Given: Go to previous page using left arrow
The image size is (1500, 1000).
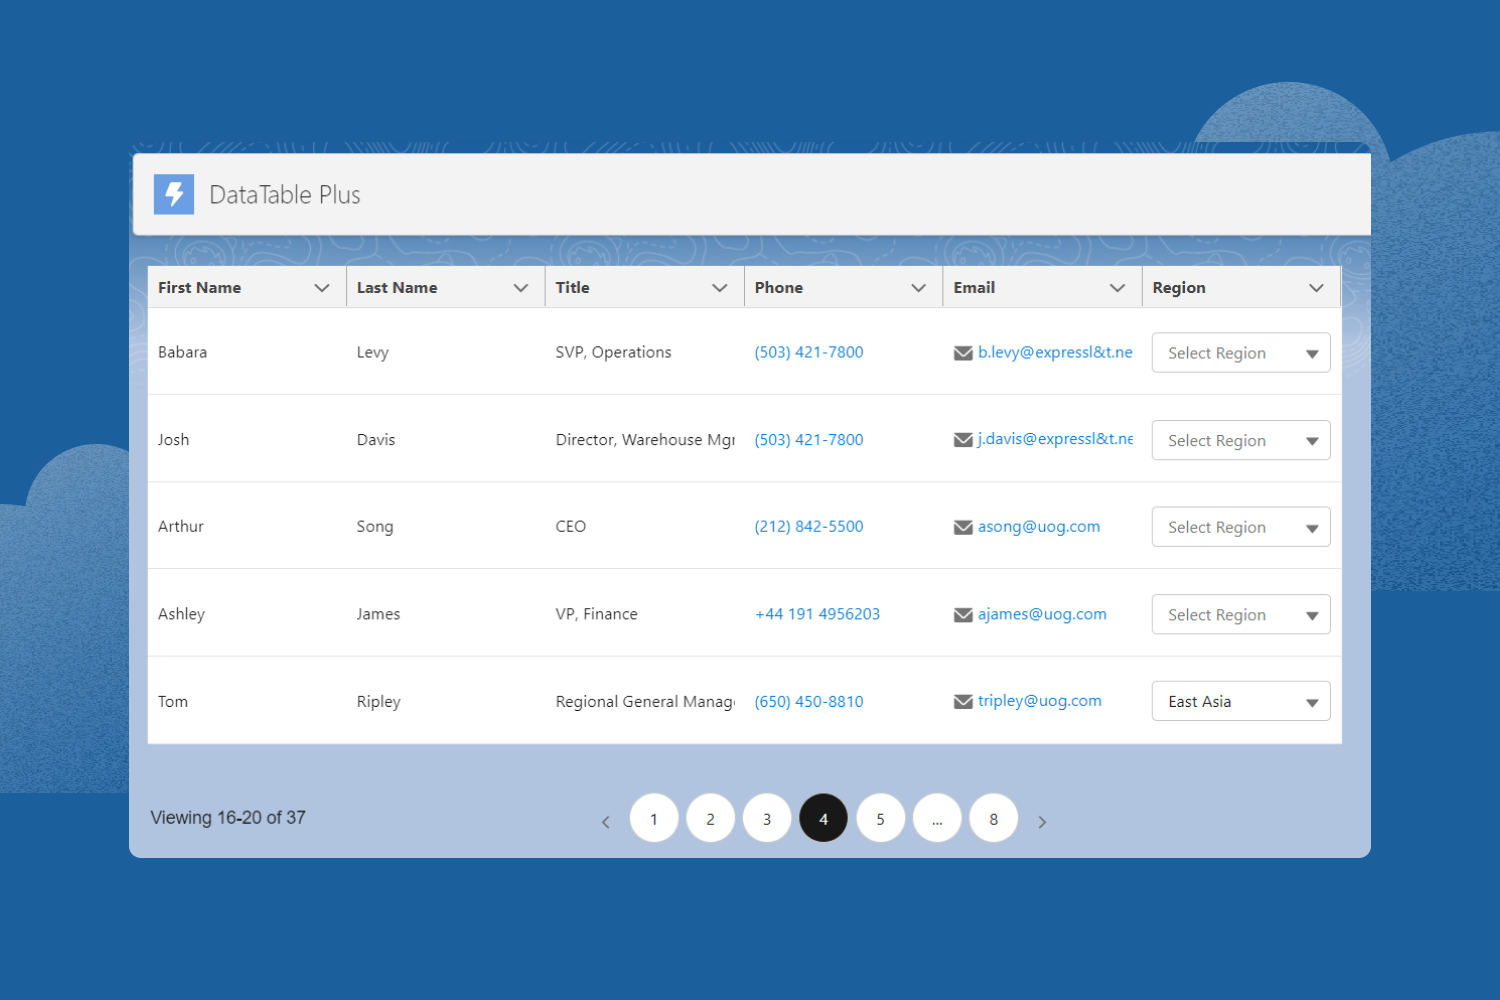Looking at the screenshot, I should [605, 822].
